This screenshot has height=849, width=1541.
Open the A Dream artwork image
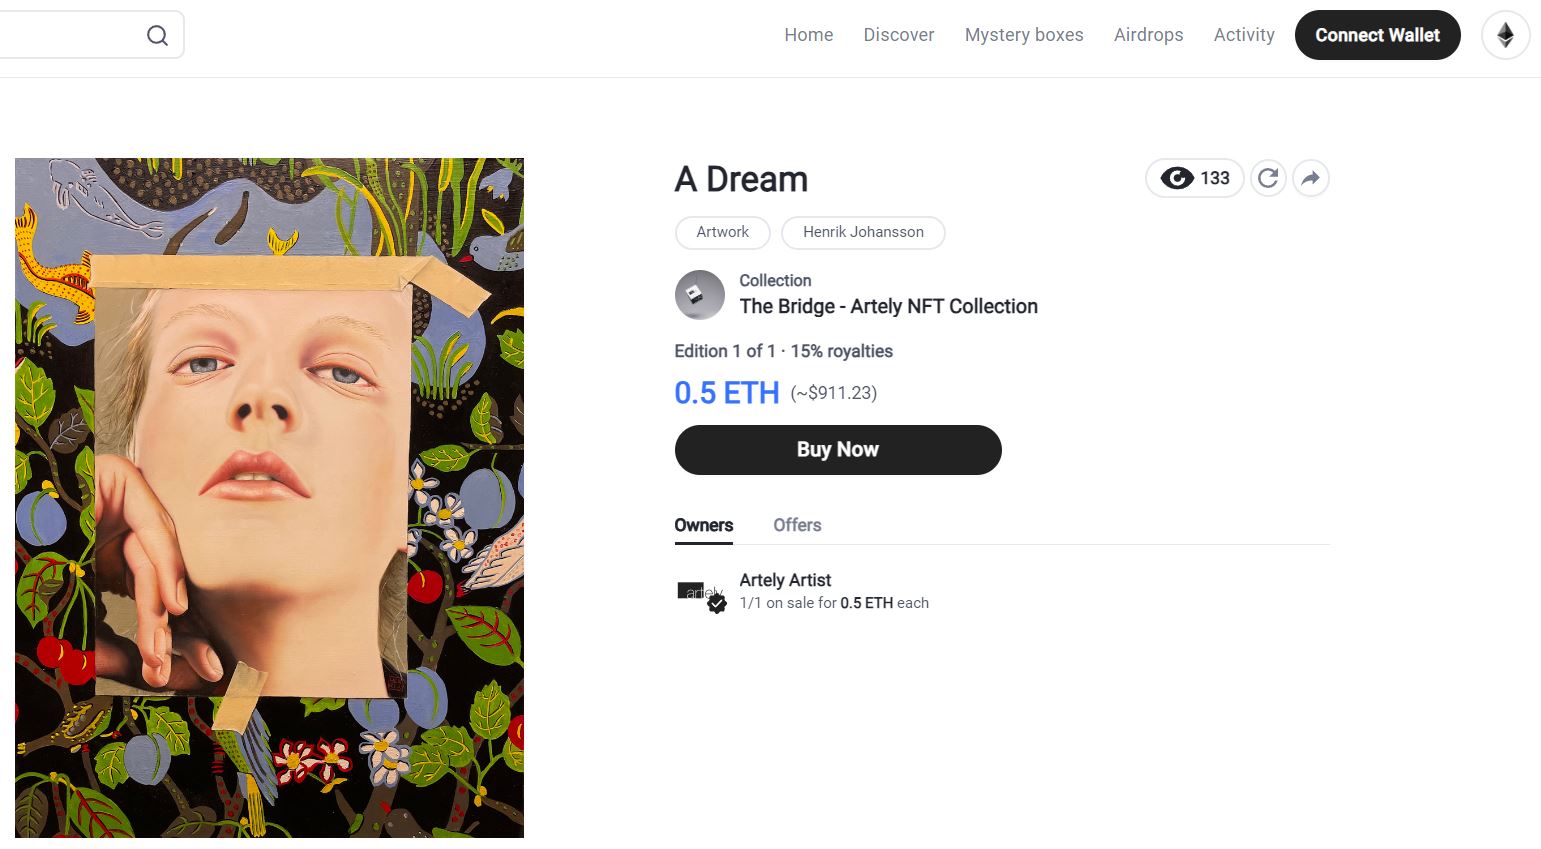269,497
